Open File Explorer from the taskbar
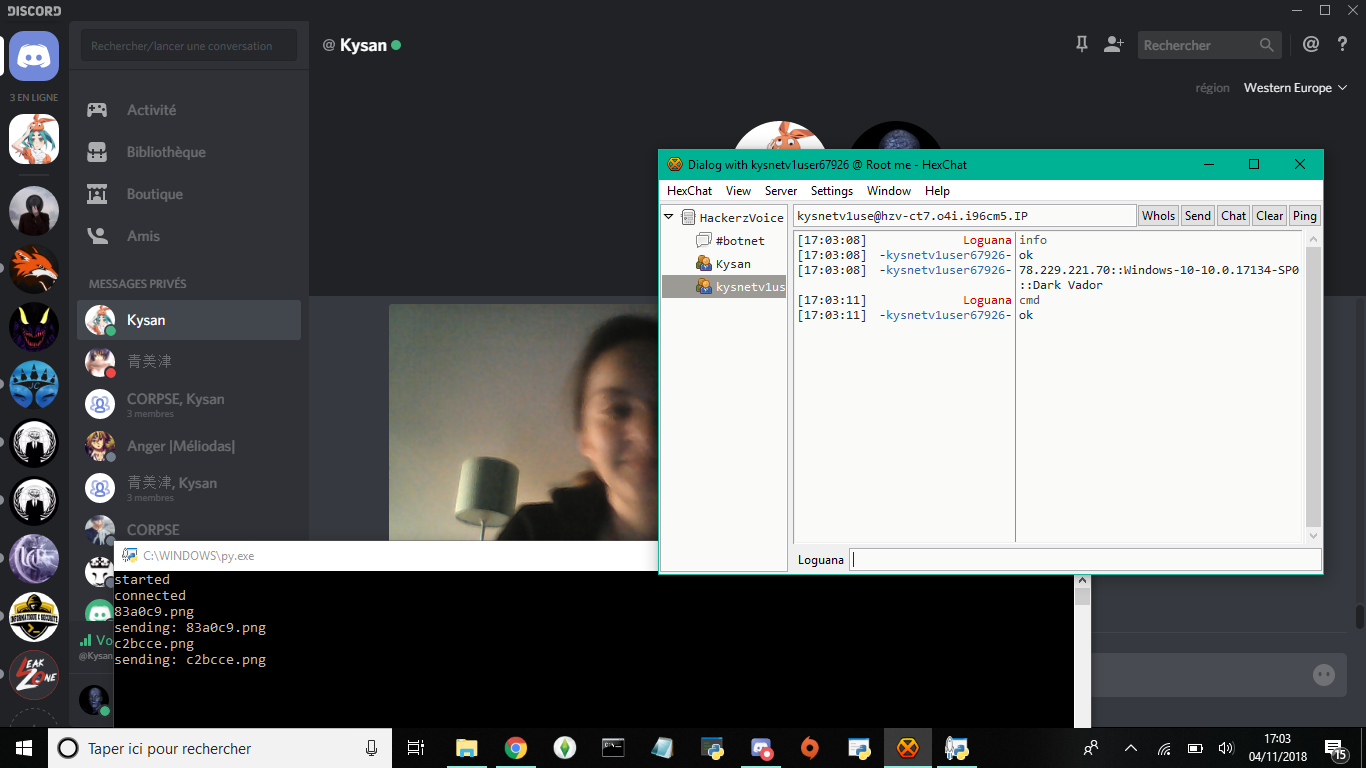 [x=466, y=748]
